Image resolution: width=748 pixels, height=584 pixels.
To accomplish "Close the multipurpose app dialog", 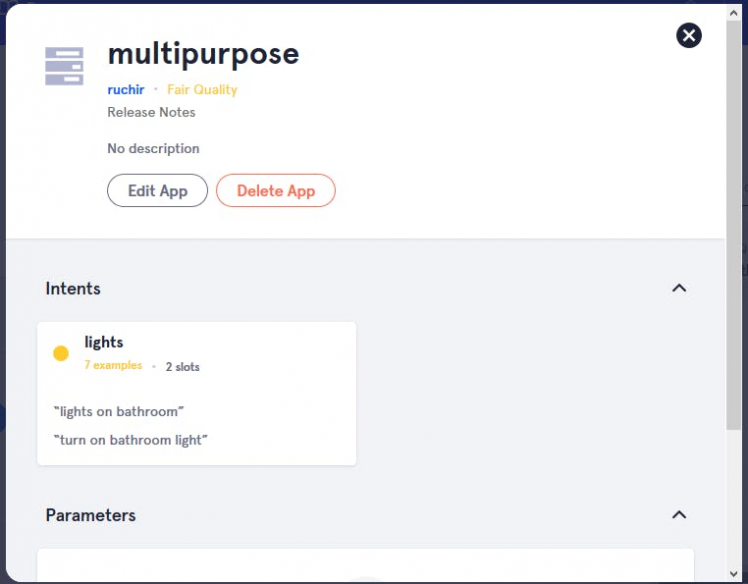I will click(x=689, y=36).
